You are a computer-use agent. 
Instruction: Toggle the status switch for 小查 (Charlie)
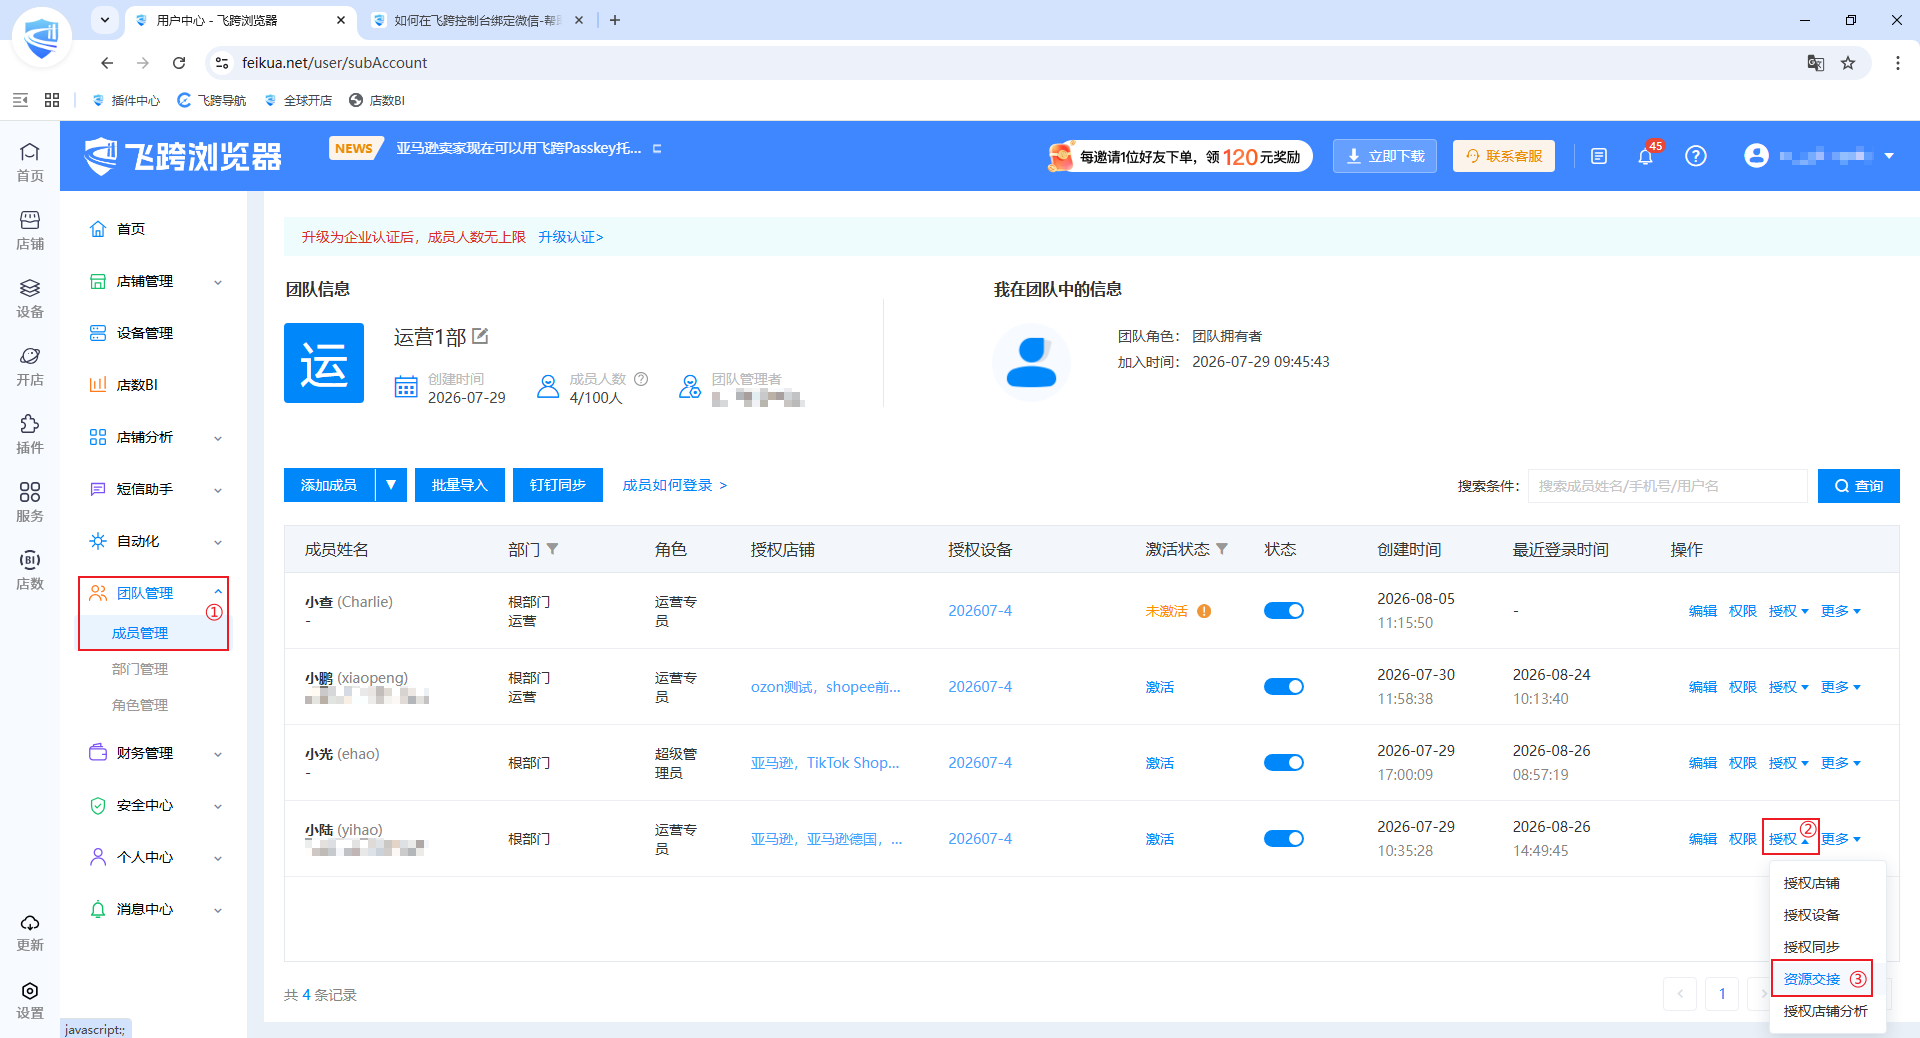click(1284, 611)
